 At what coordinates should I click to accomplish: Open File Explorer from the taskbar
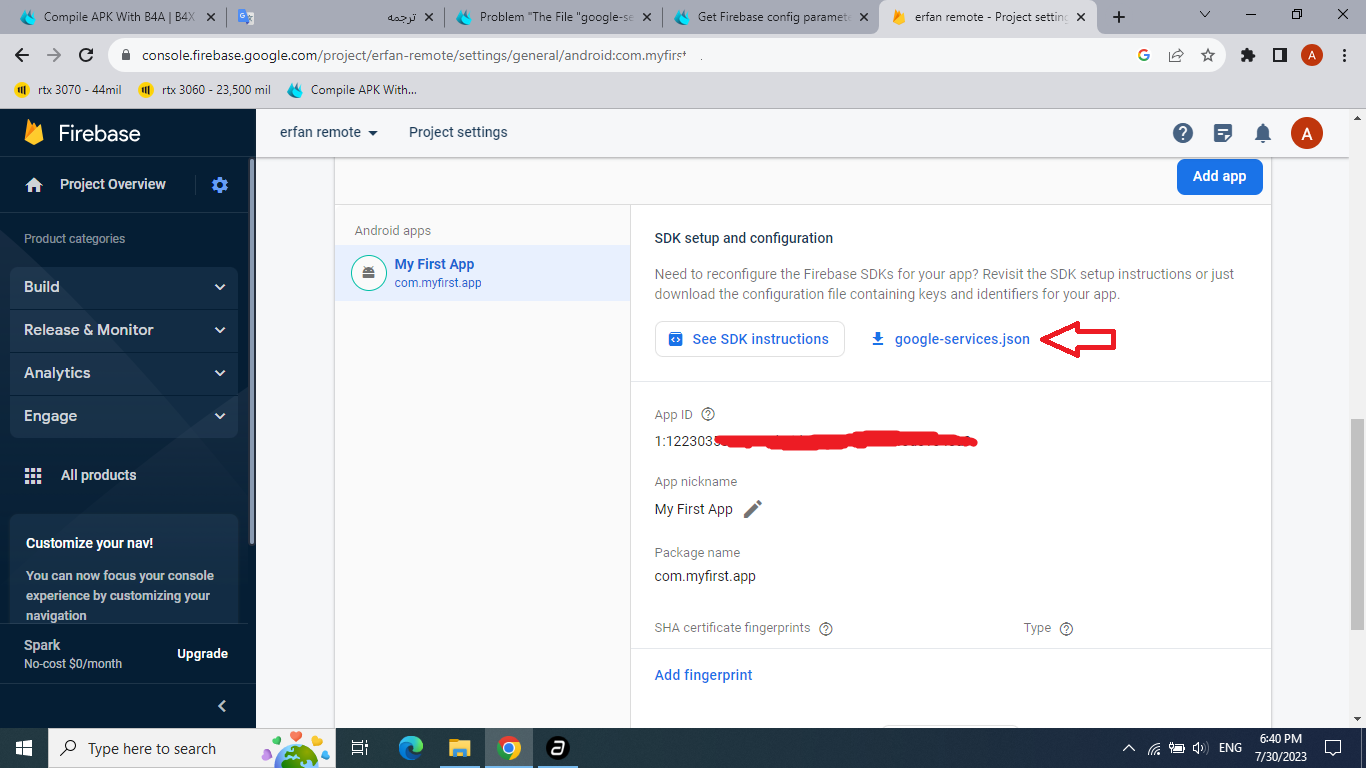(x=459, y=748)
